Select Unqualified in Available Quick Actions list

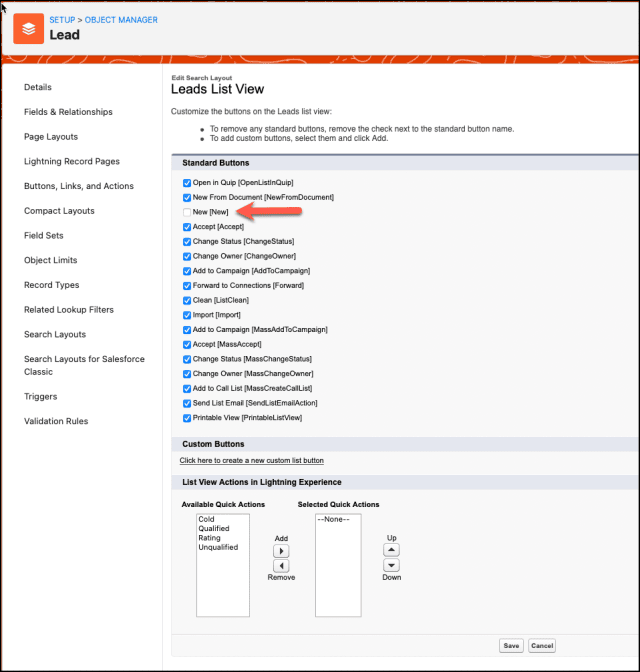[218, 547]
